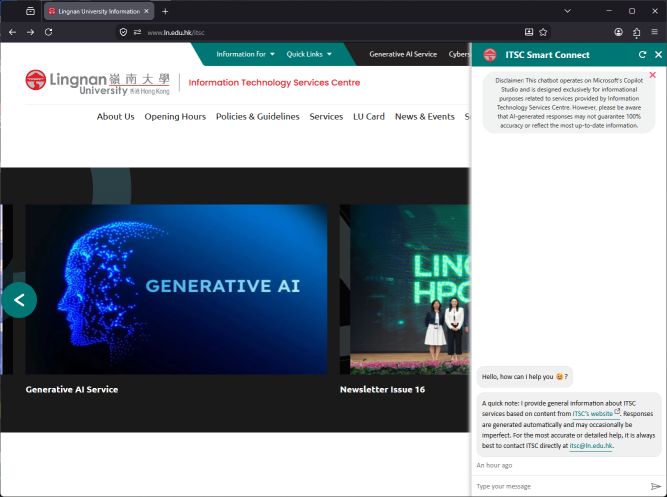The image size is (667, 497).
Task: Click the Type your message input field
Action: point(562,486)
